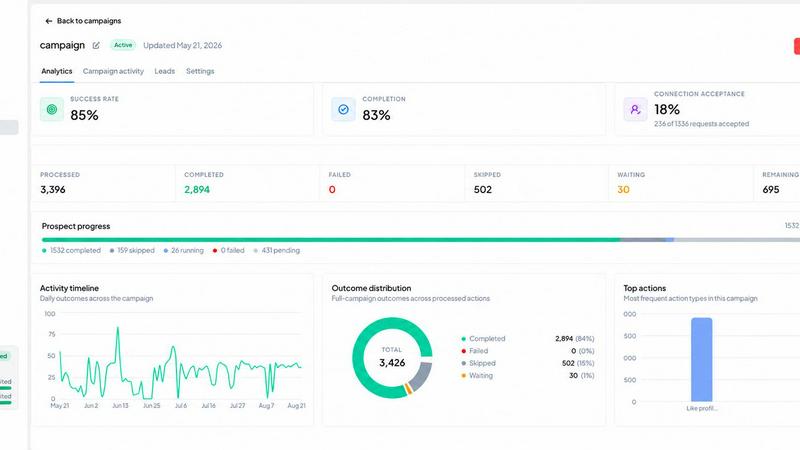This screenshot has width=800, height=450.
Task: Click the Failed count 0 in red
Action: 332,189
